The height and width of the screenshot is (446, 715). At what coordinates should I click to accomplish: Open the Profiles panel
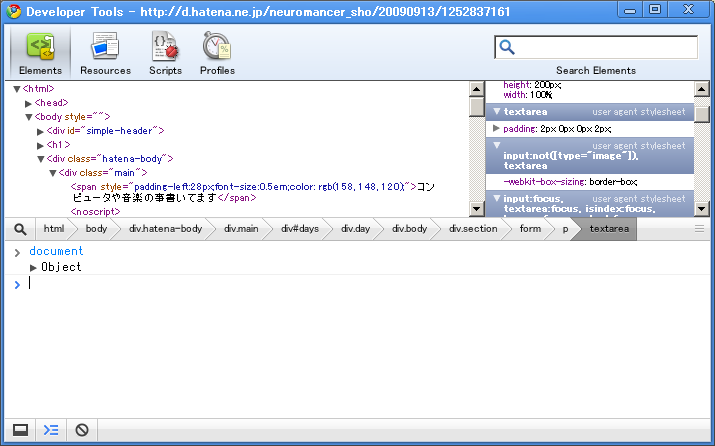click(x=217, y=53)
